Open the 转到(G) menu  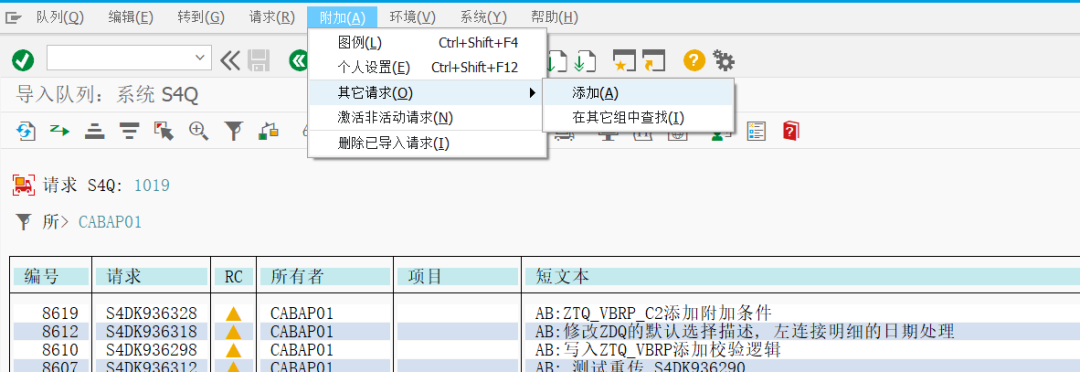[201, 17]
